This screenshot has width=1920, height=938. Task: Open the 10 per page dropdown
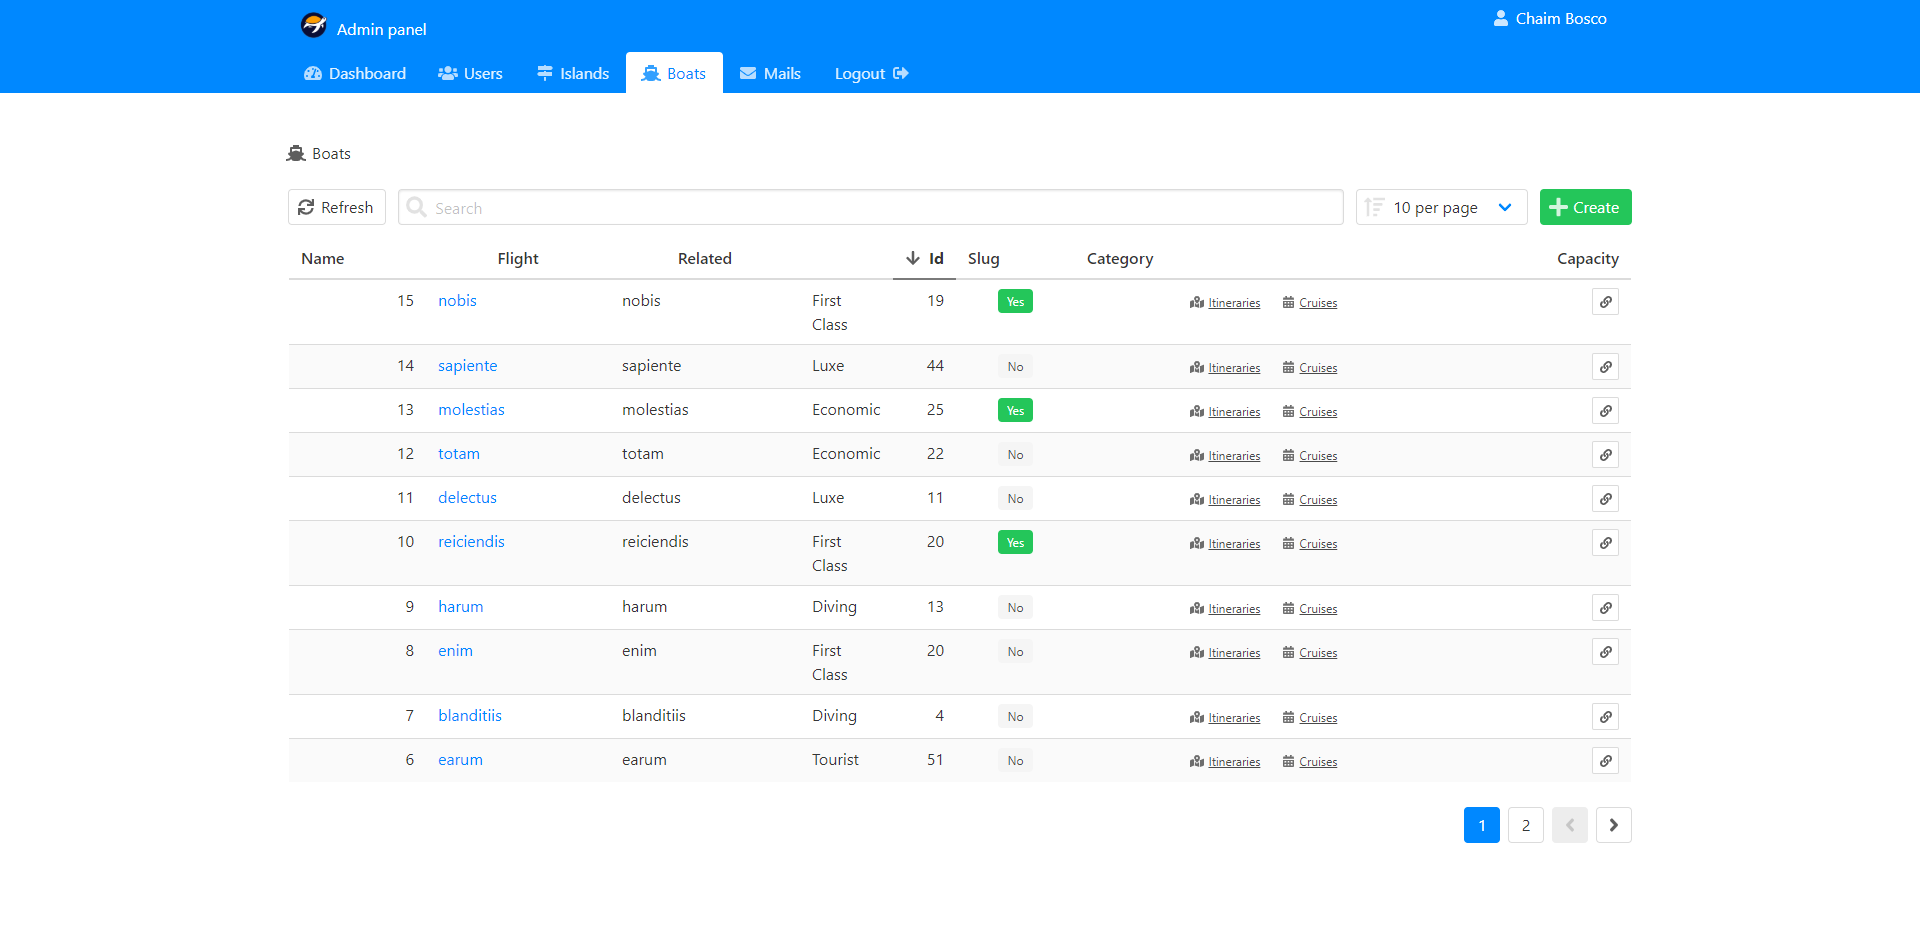tap(1440, 207)
